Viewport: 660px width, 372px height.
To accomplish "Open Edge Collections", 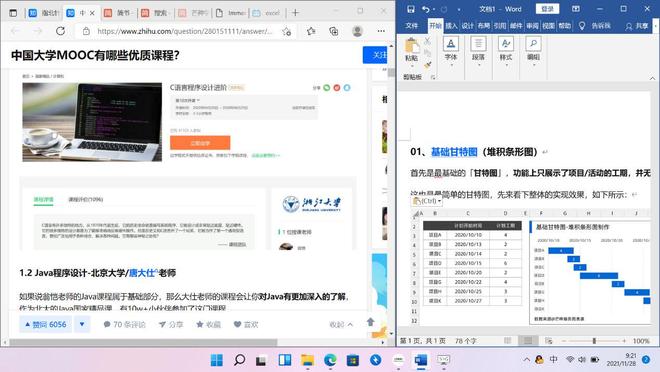I will (334, 31).
